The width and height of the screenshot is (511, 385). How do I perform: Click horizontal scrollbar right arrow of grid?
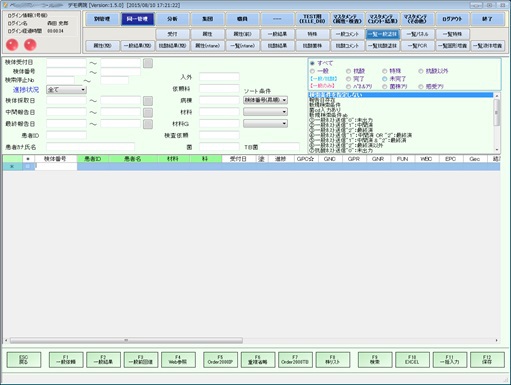click(497, 340)
